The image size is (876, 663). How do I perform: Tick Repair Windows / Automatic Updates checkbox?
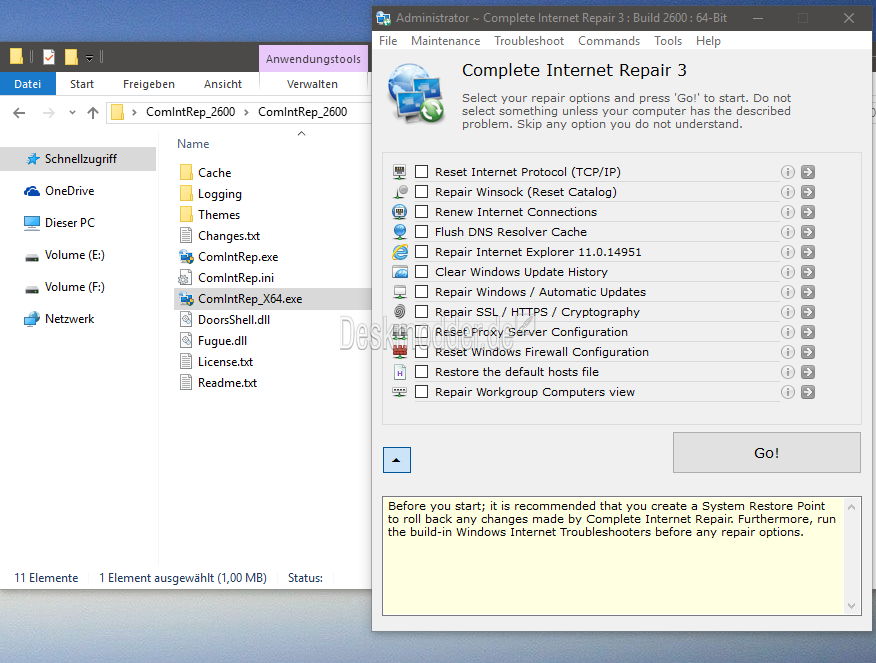[422, 292]
